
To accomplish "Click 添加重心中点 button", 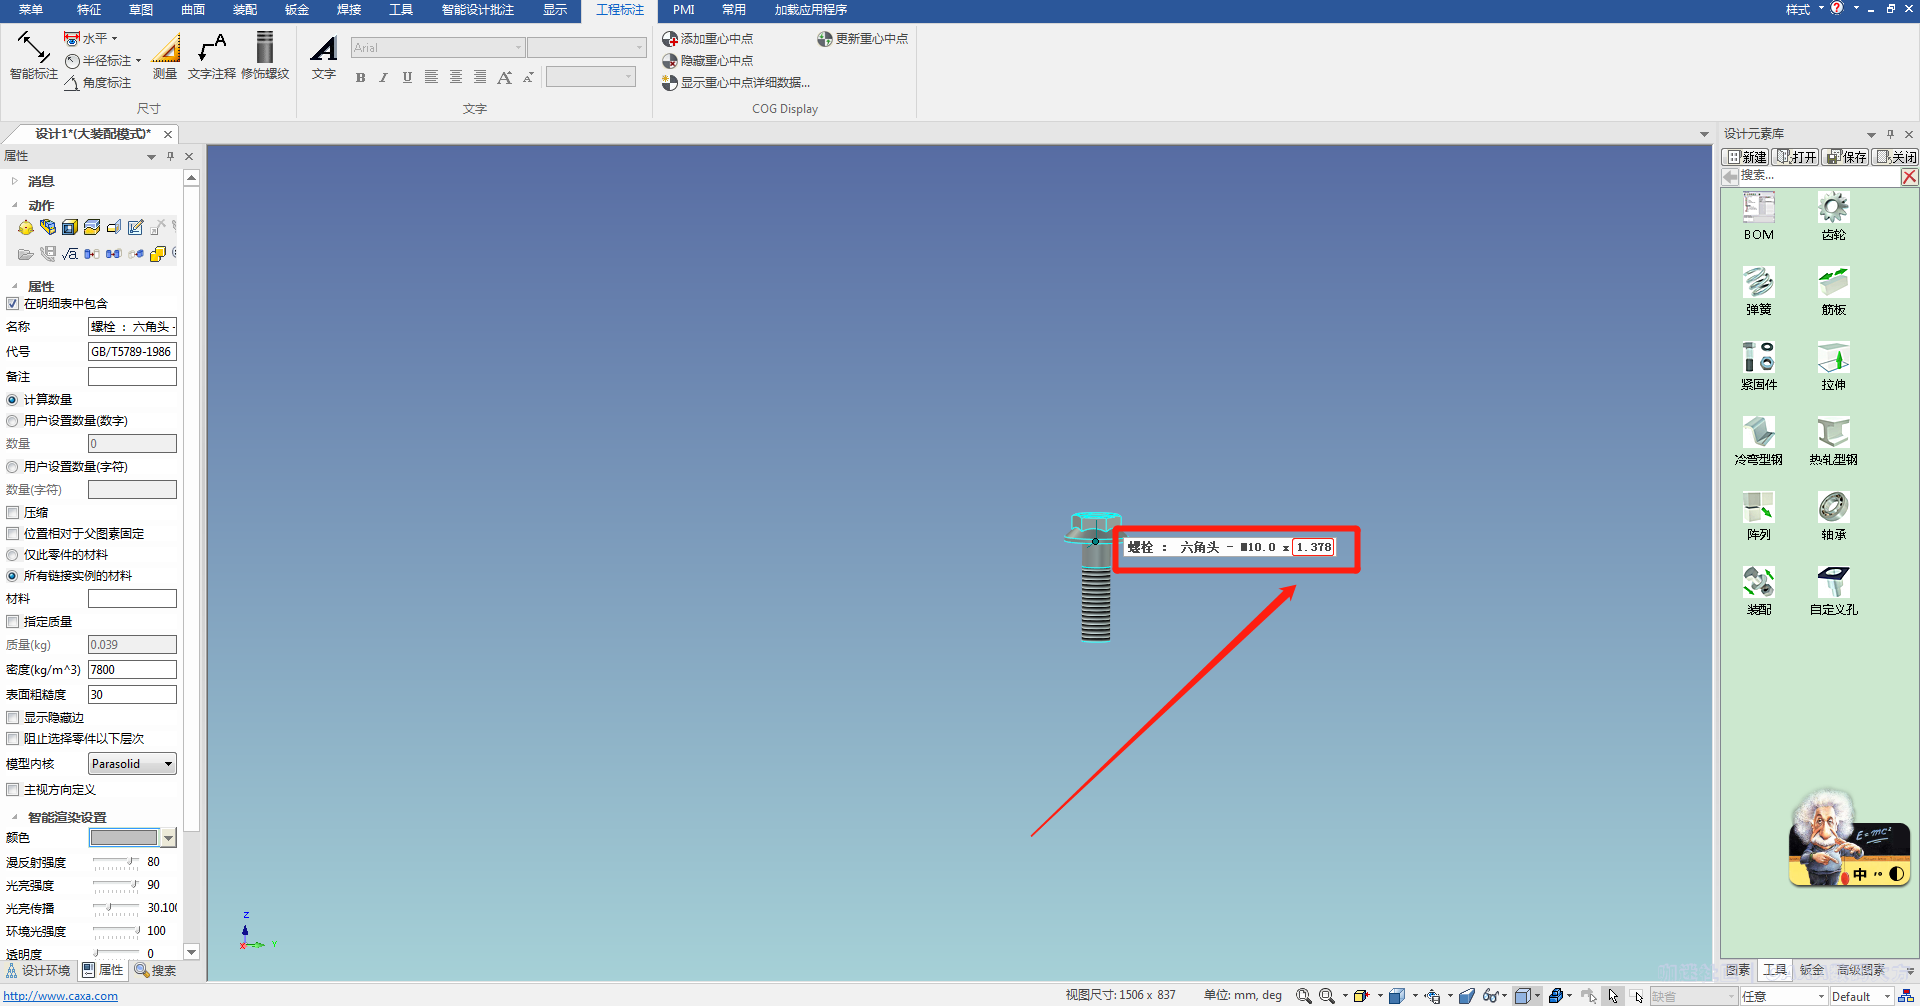I will tap(708, 39).
